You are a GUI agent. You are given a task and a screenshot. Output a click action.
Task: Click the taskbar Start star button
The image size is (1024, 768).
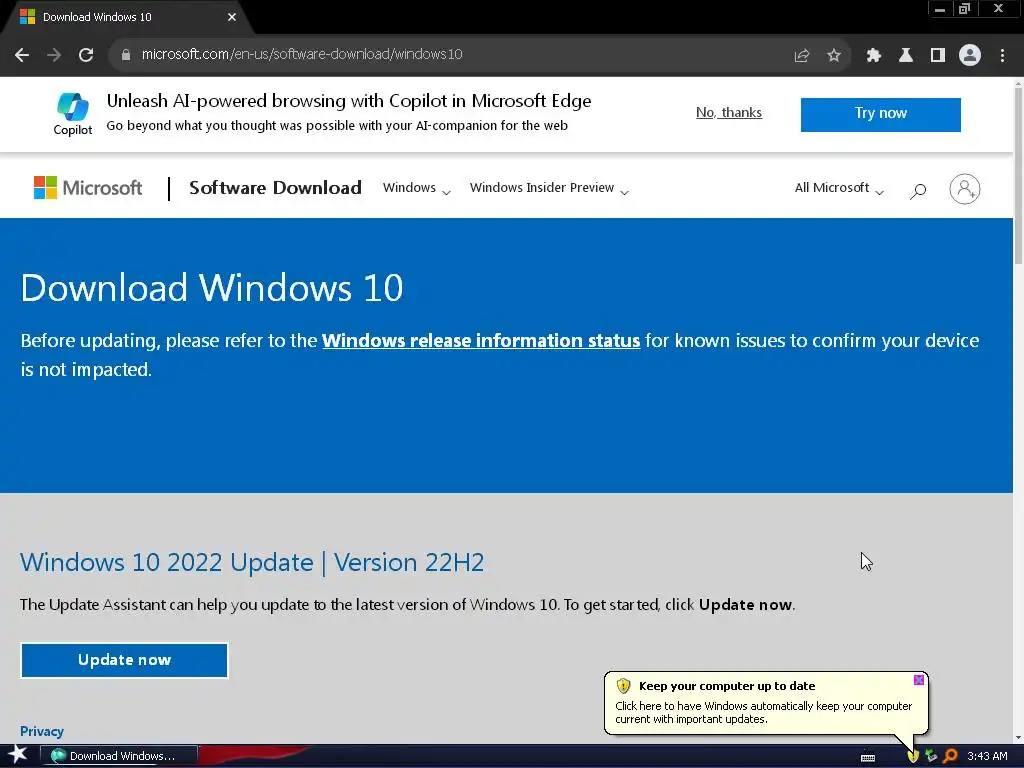18,756
